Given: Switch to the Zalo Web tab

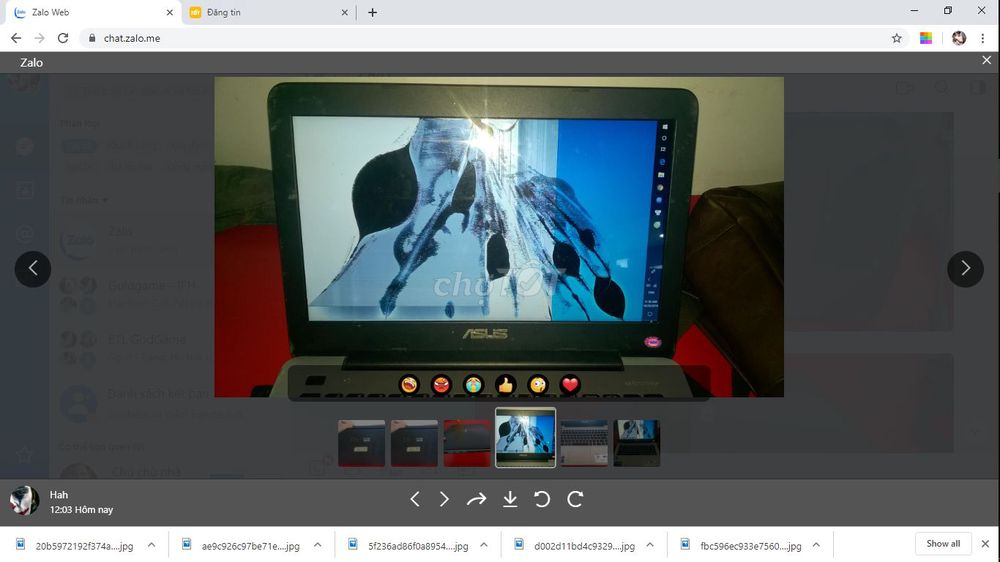Looking at the screenshot, I should click(92, 12).
